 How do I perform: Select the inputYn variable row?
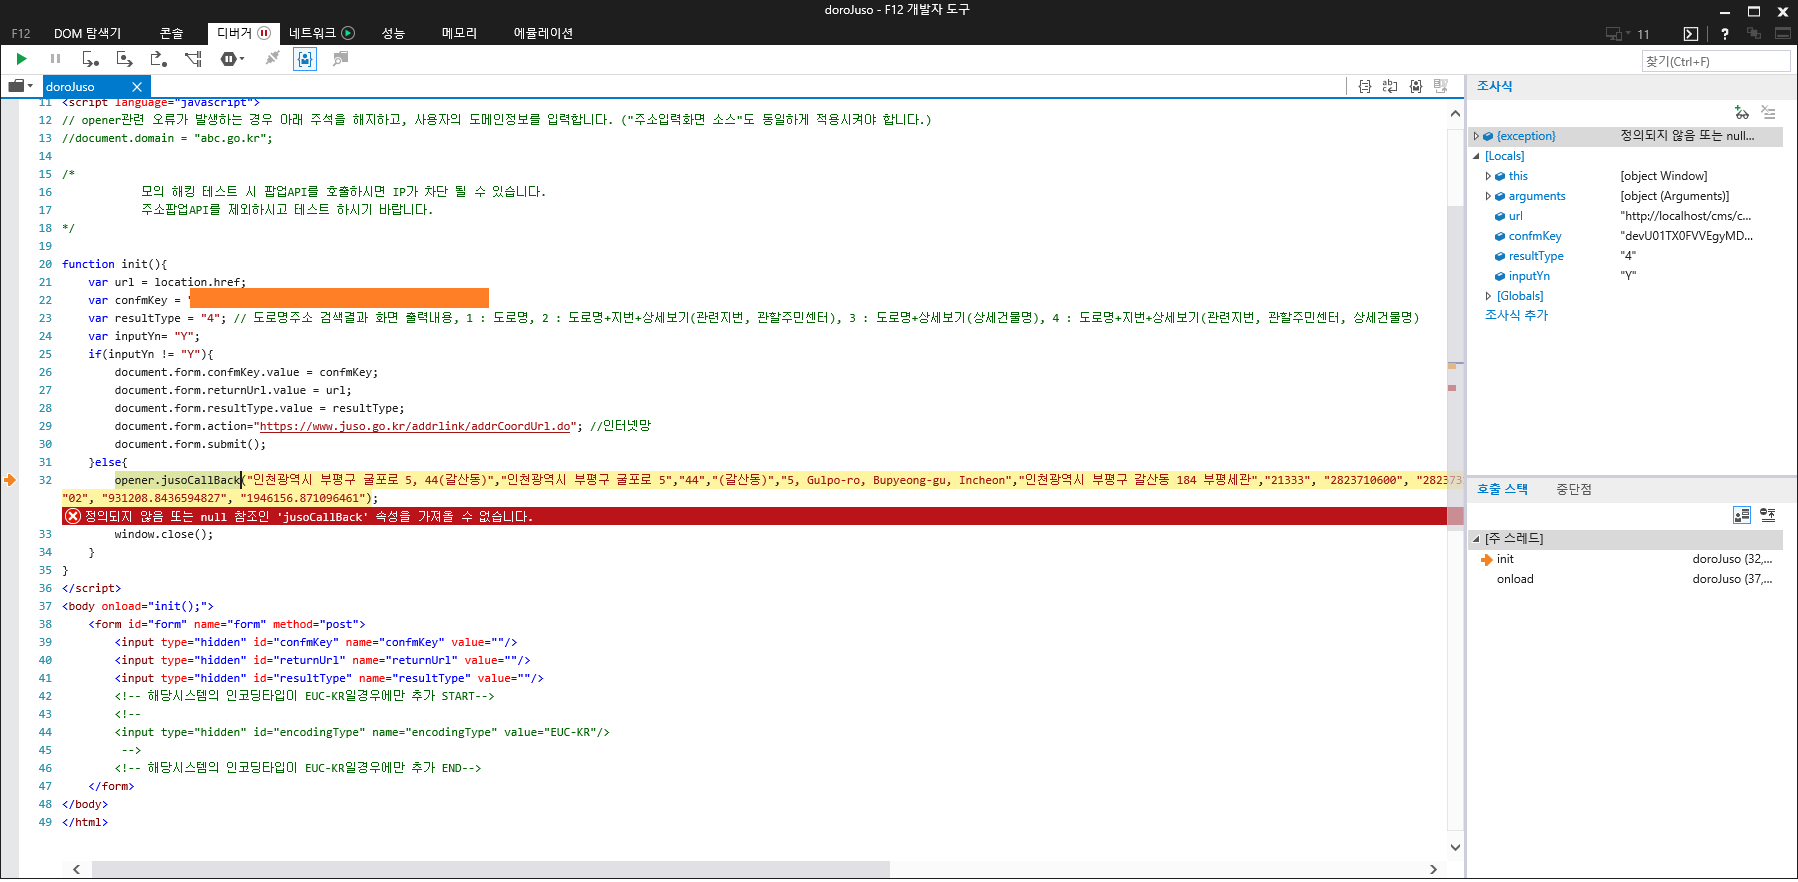1625,276
